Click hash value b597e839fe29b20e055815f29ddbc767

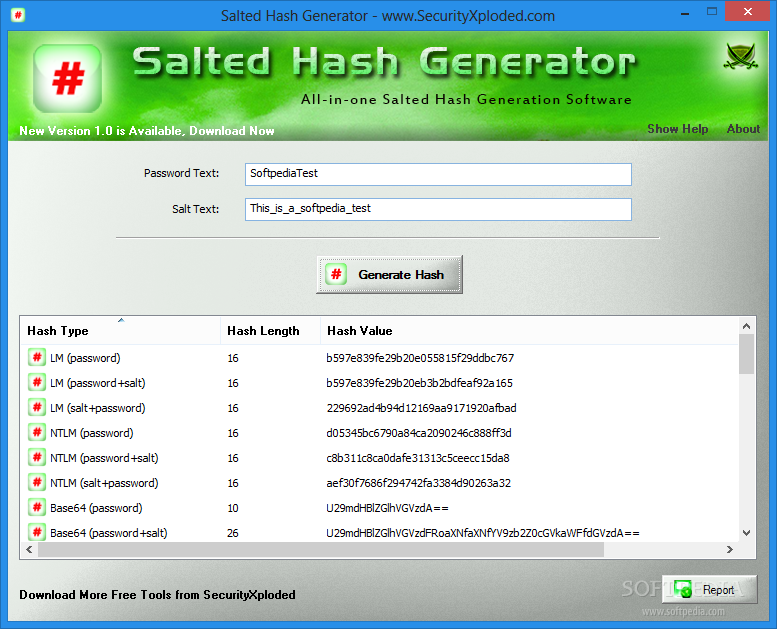tap(420, 358)
